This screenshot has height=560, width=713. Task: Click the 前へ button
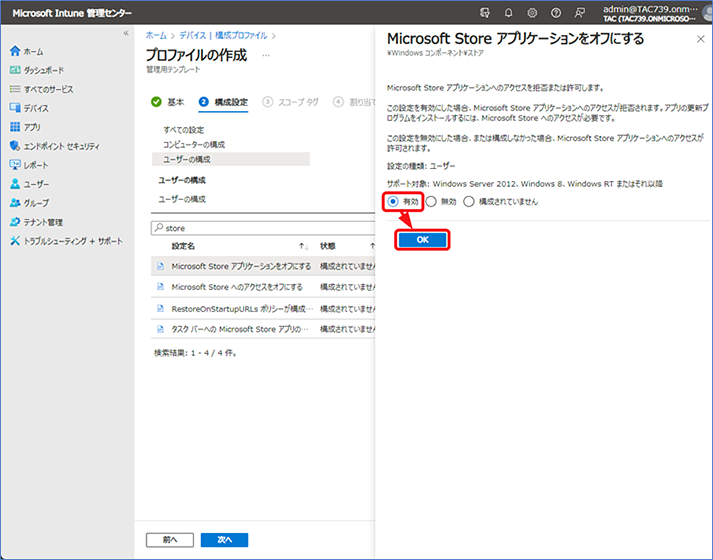[170, 540]
